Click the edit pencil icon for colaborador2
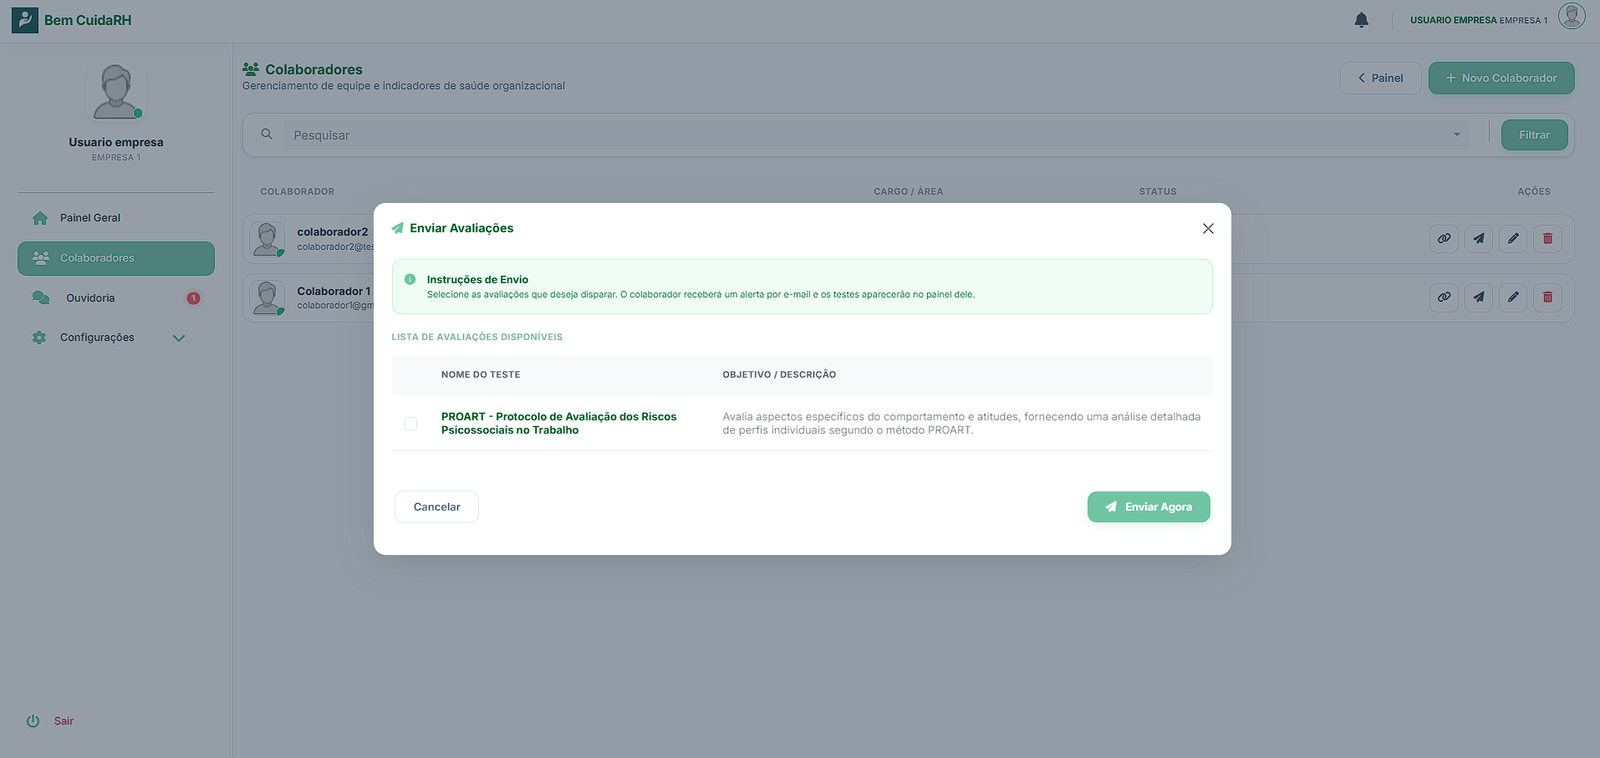 [1513, 239]
